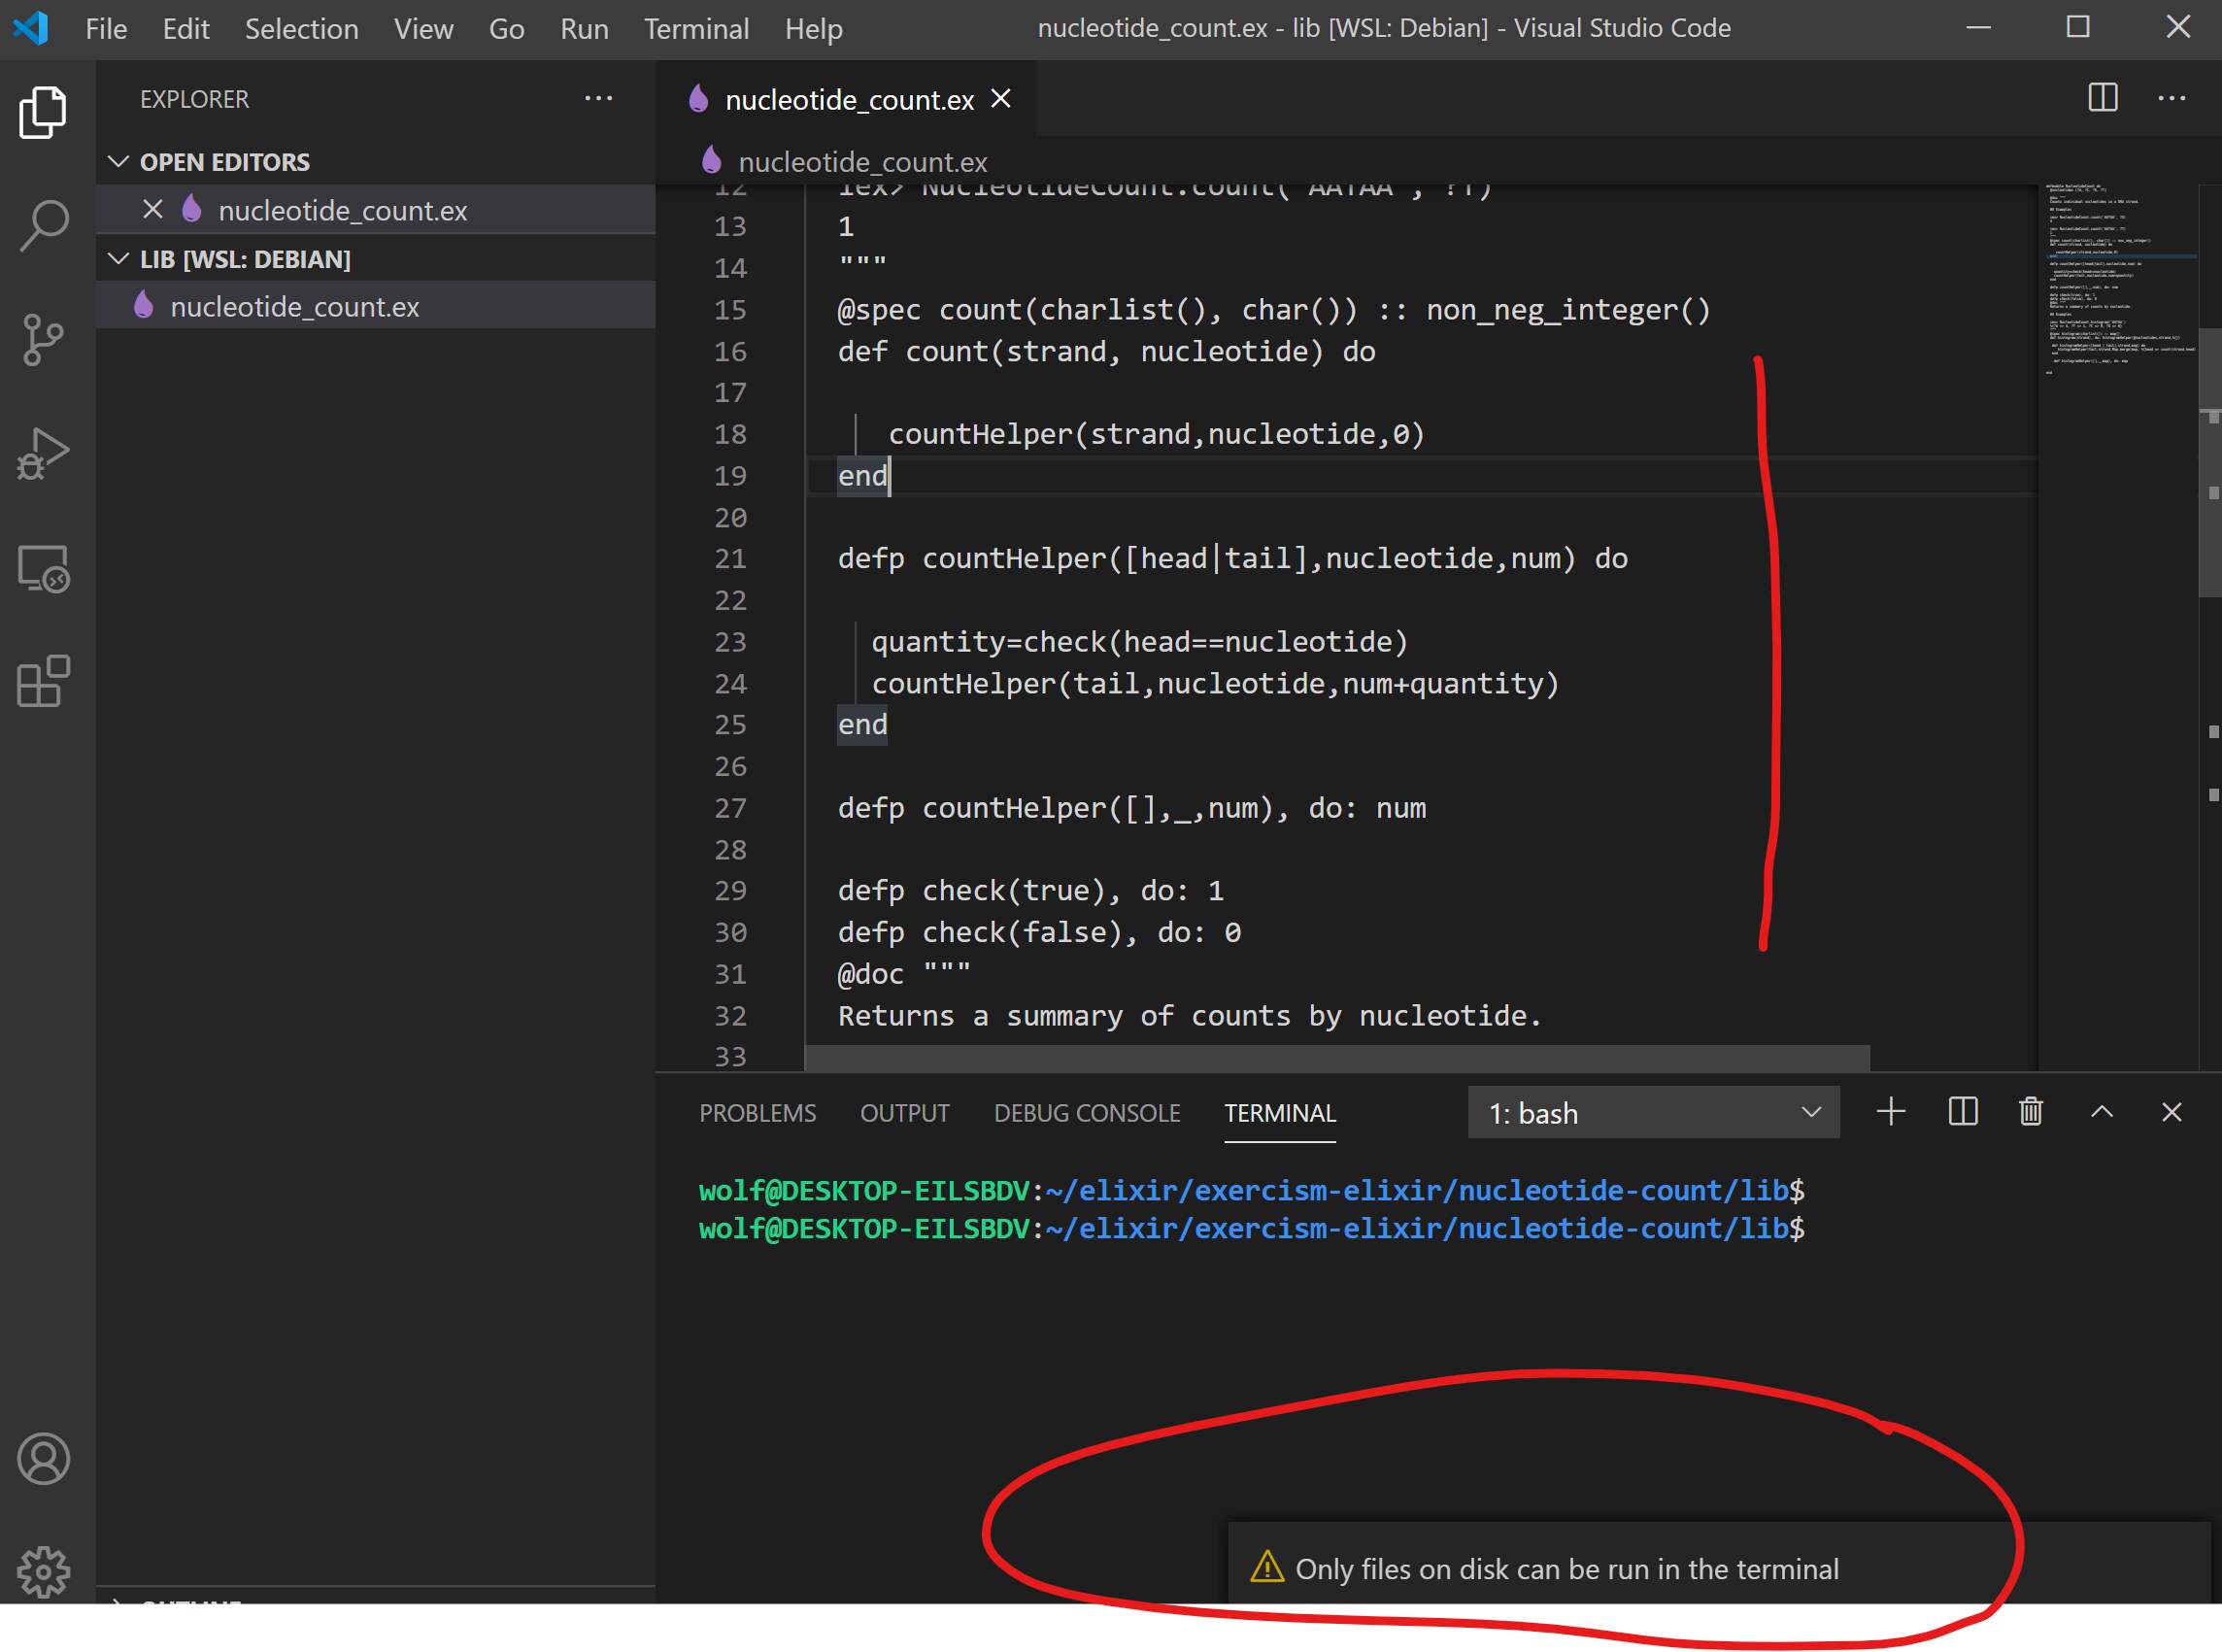2222x1652 pixels.
Task: Open the Manage settings gear
Action: pos(42,1571)
